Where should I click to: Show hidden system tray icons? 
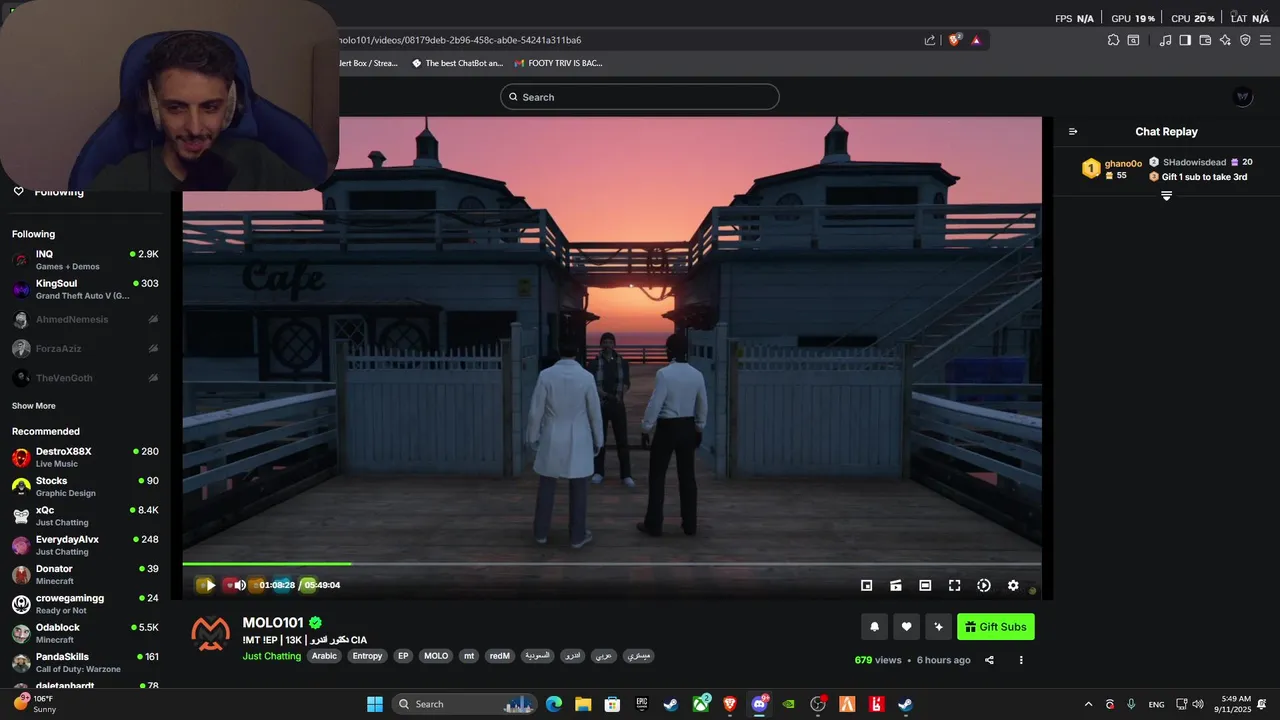[1088, 704]
